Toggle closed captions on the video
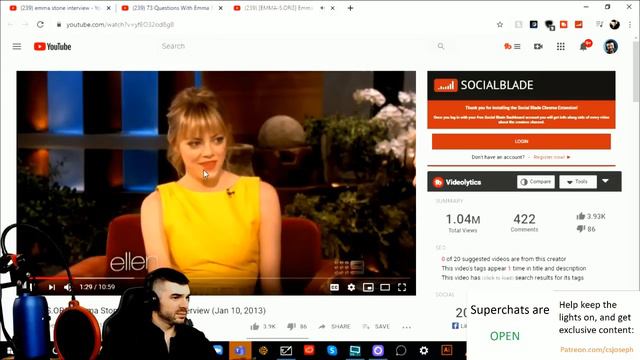The image size is (640, 360). pos(334,287)
